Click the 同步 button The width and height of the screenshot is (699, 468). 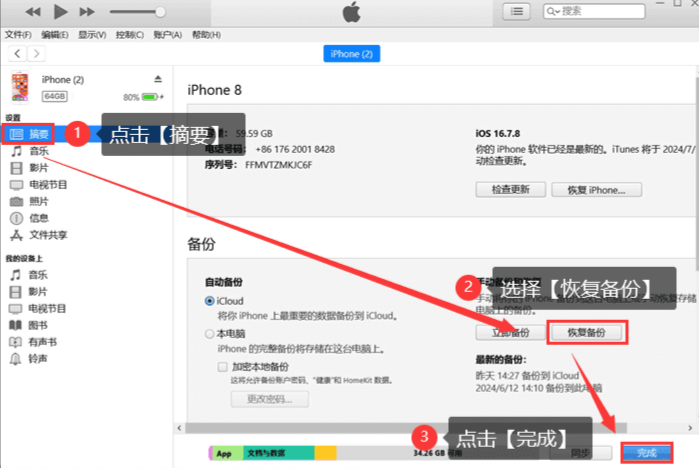(580, 453)
